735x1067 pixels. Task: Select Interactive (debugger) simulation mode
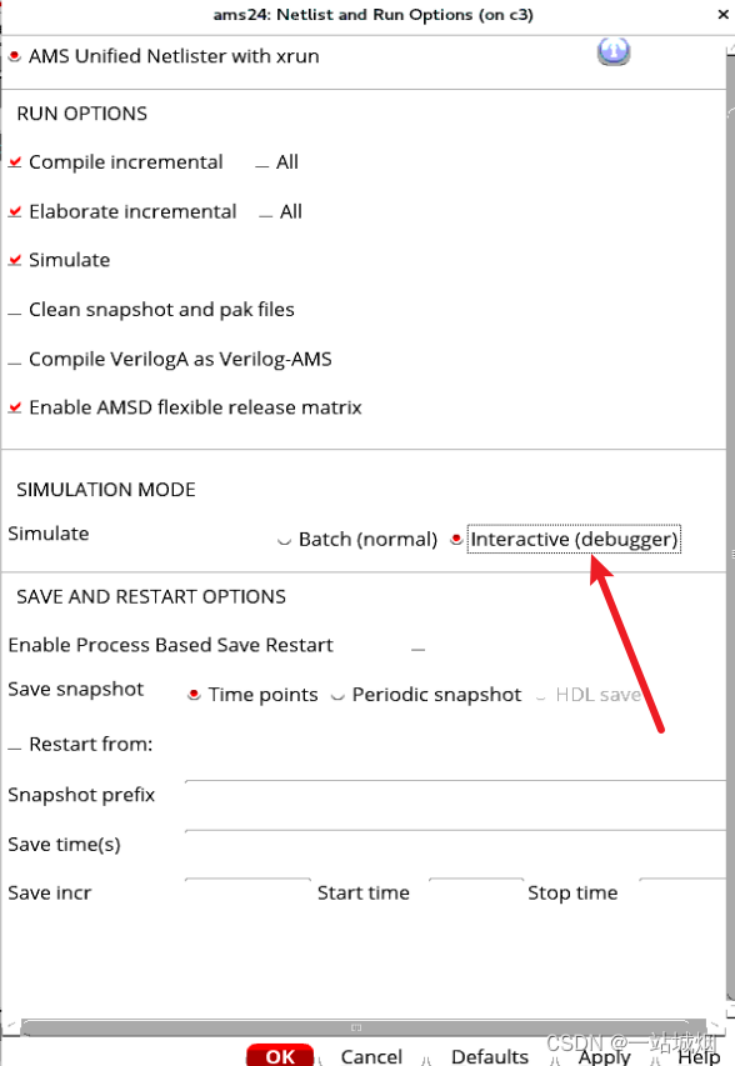457,539
